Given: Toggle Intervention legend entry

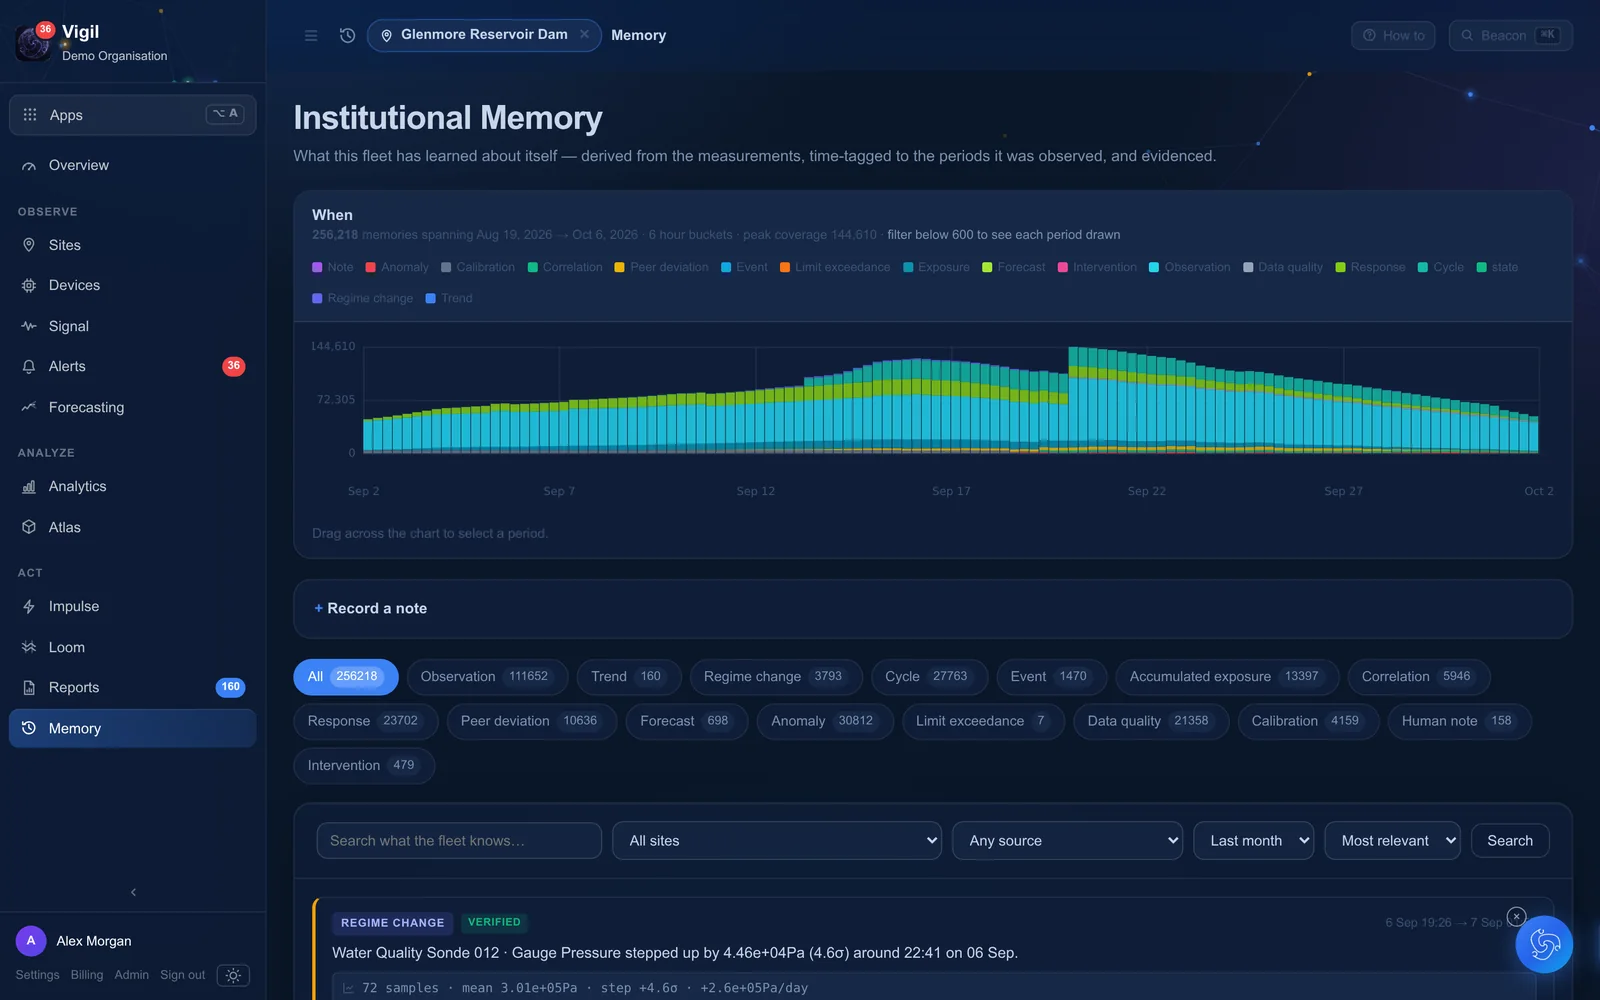Looking at the screenshot, I should [x=1097, y=267].
